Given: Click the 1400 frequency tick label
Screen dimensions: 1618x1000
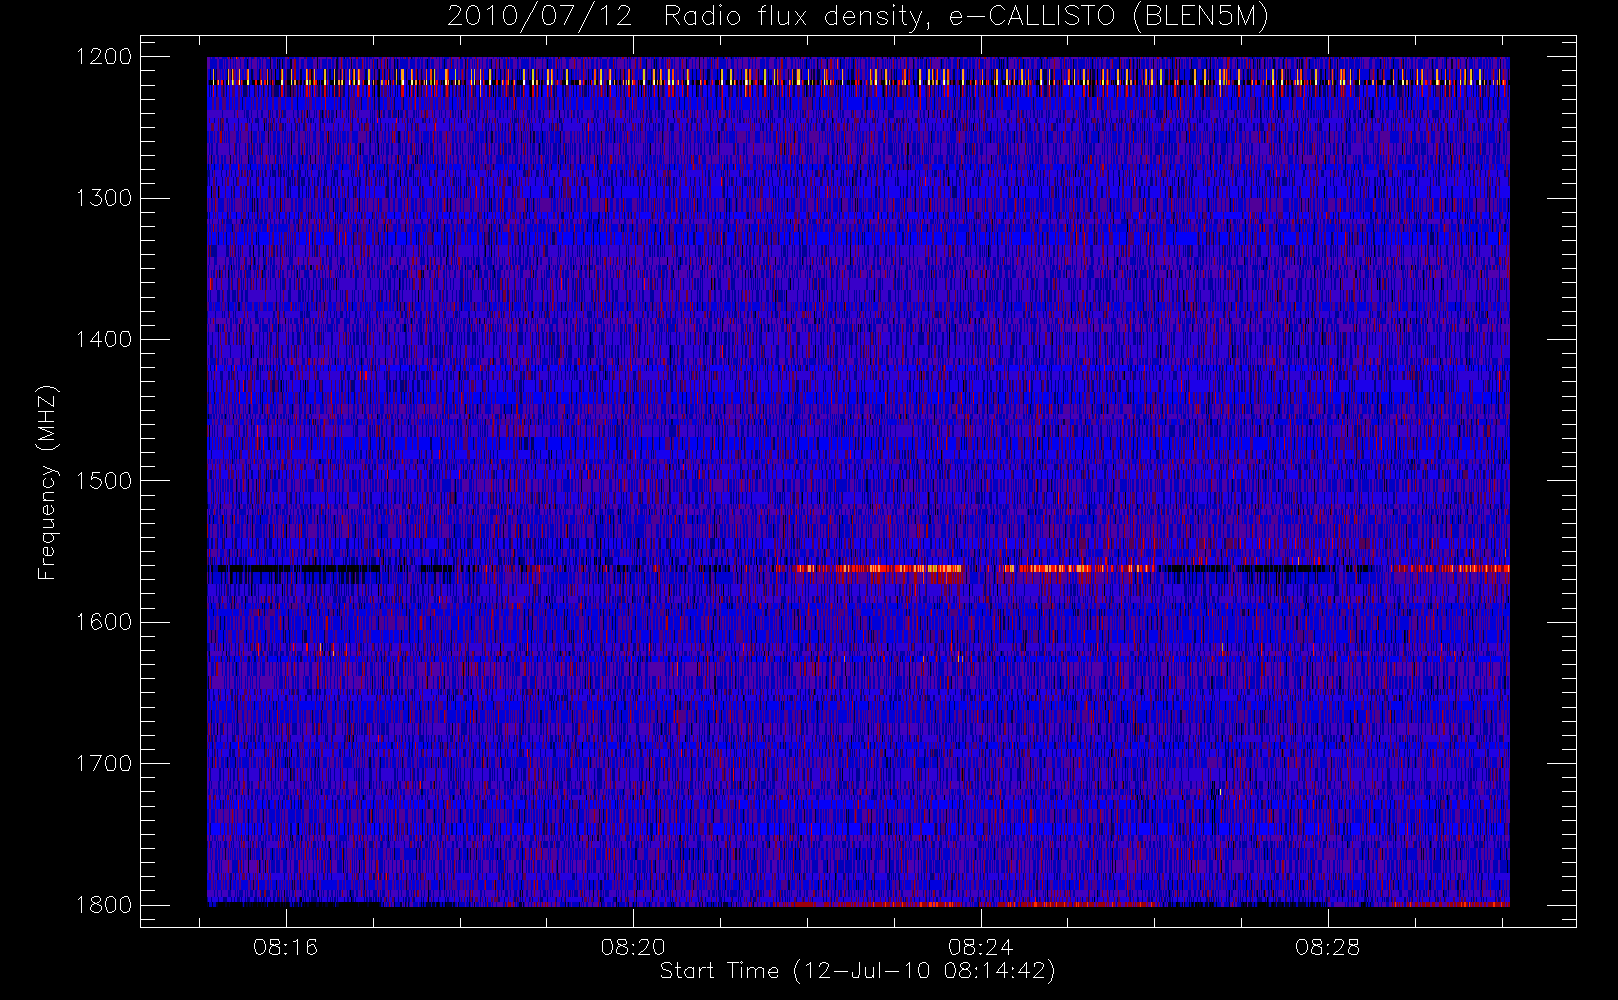Looking at the screenshot, I should coord(104,339).
